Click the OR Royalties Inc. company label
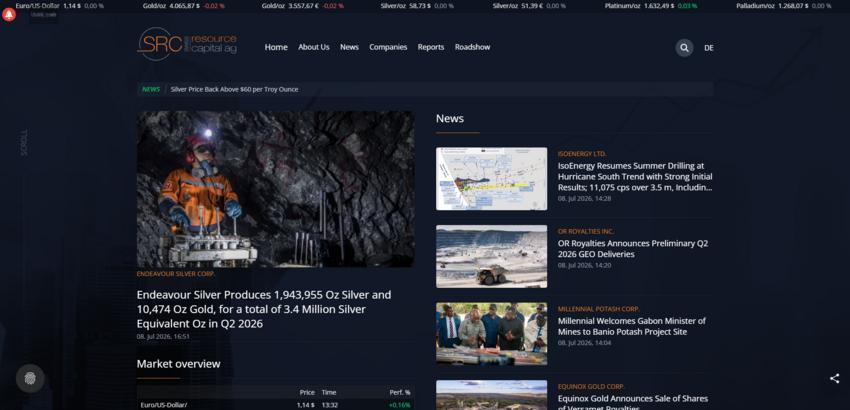This screenshot has width=850, height=410. pos(586,232)
